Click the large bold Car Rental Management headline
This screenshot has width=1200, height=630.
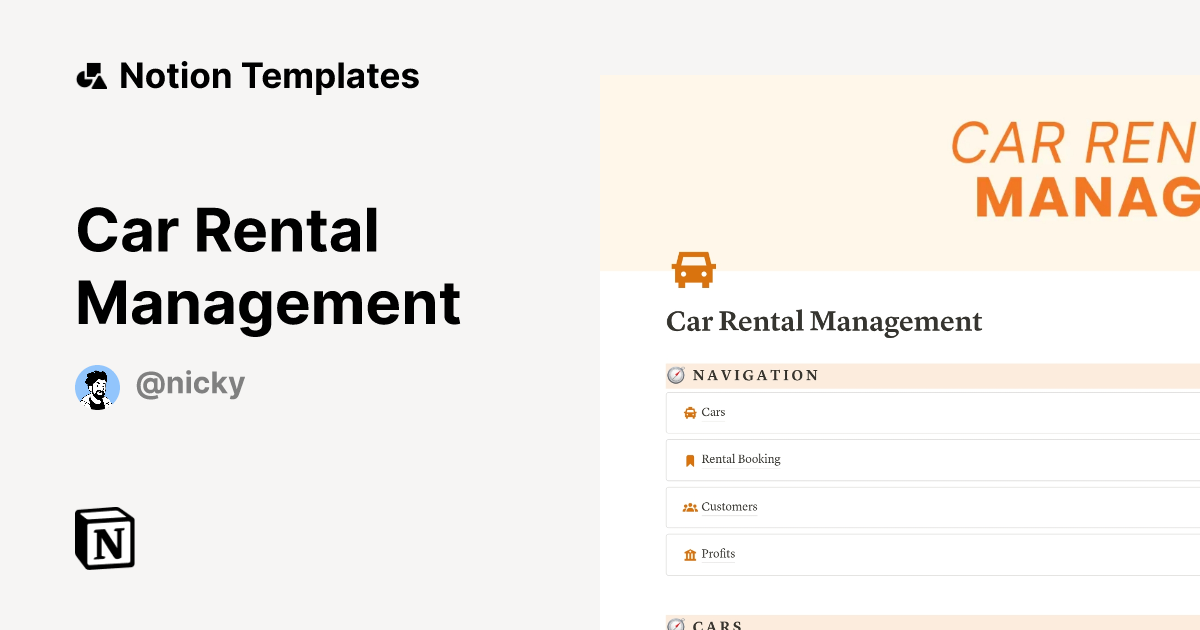[x=268, y=267]
